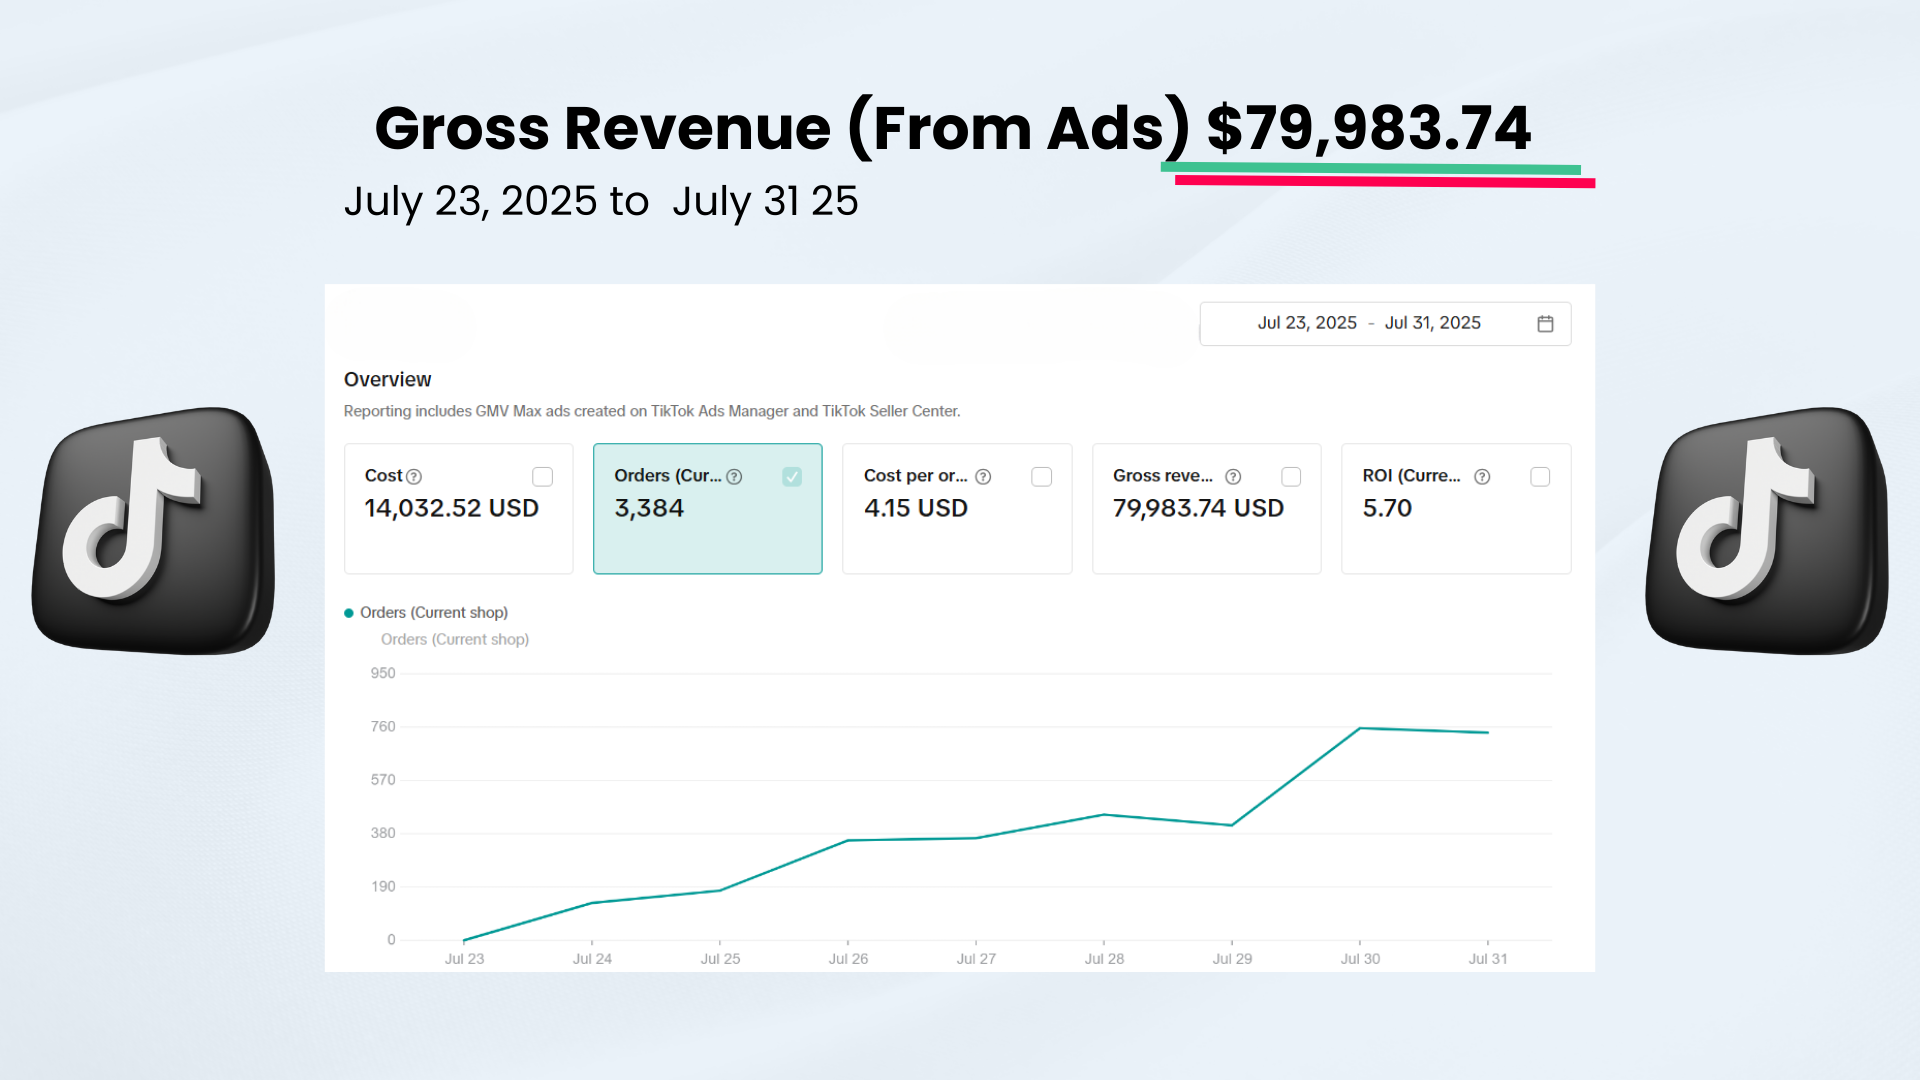Click the Overview section heading
The width and height of the screenshot is (1920, 1080).
coord(388,379)
